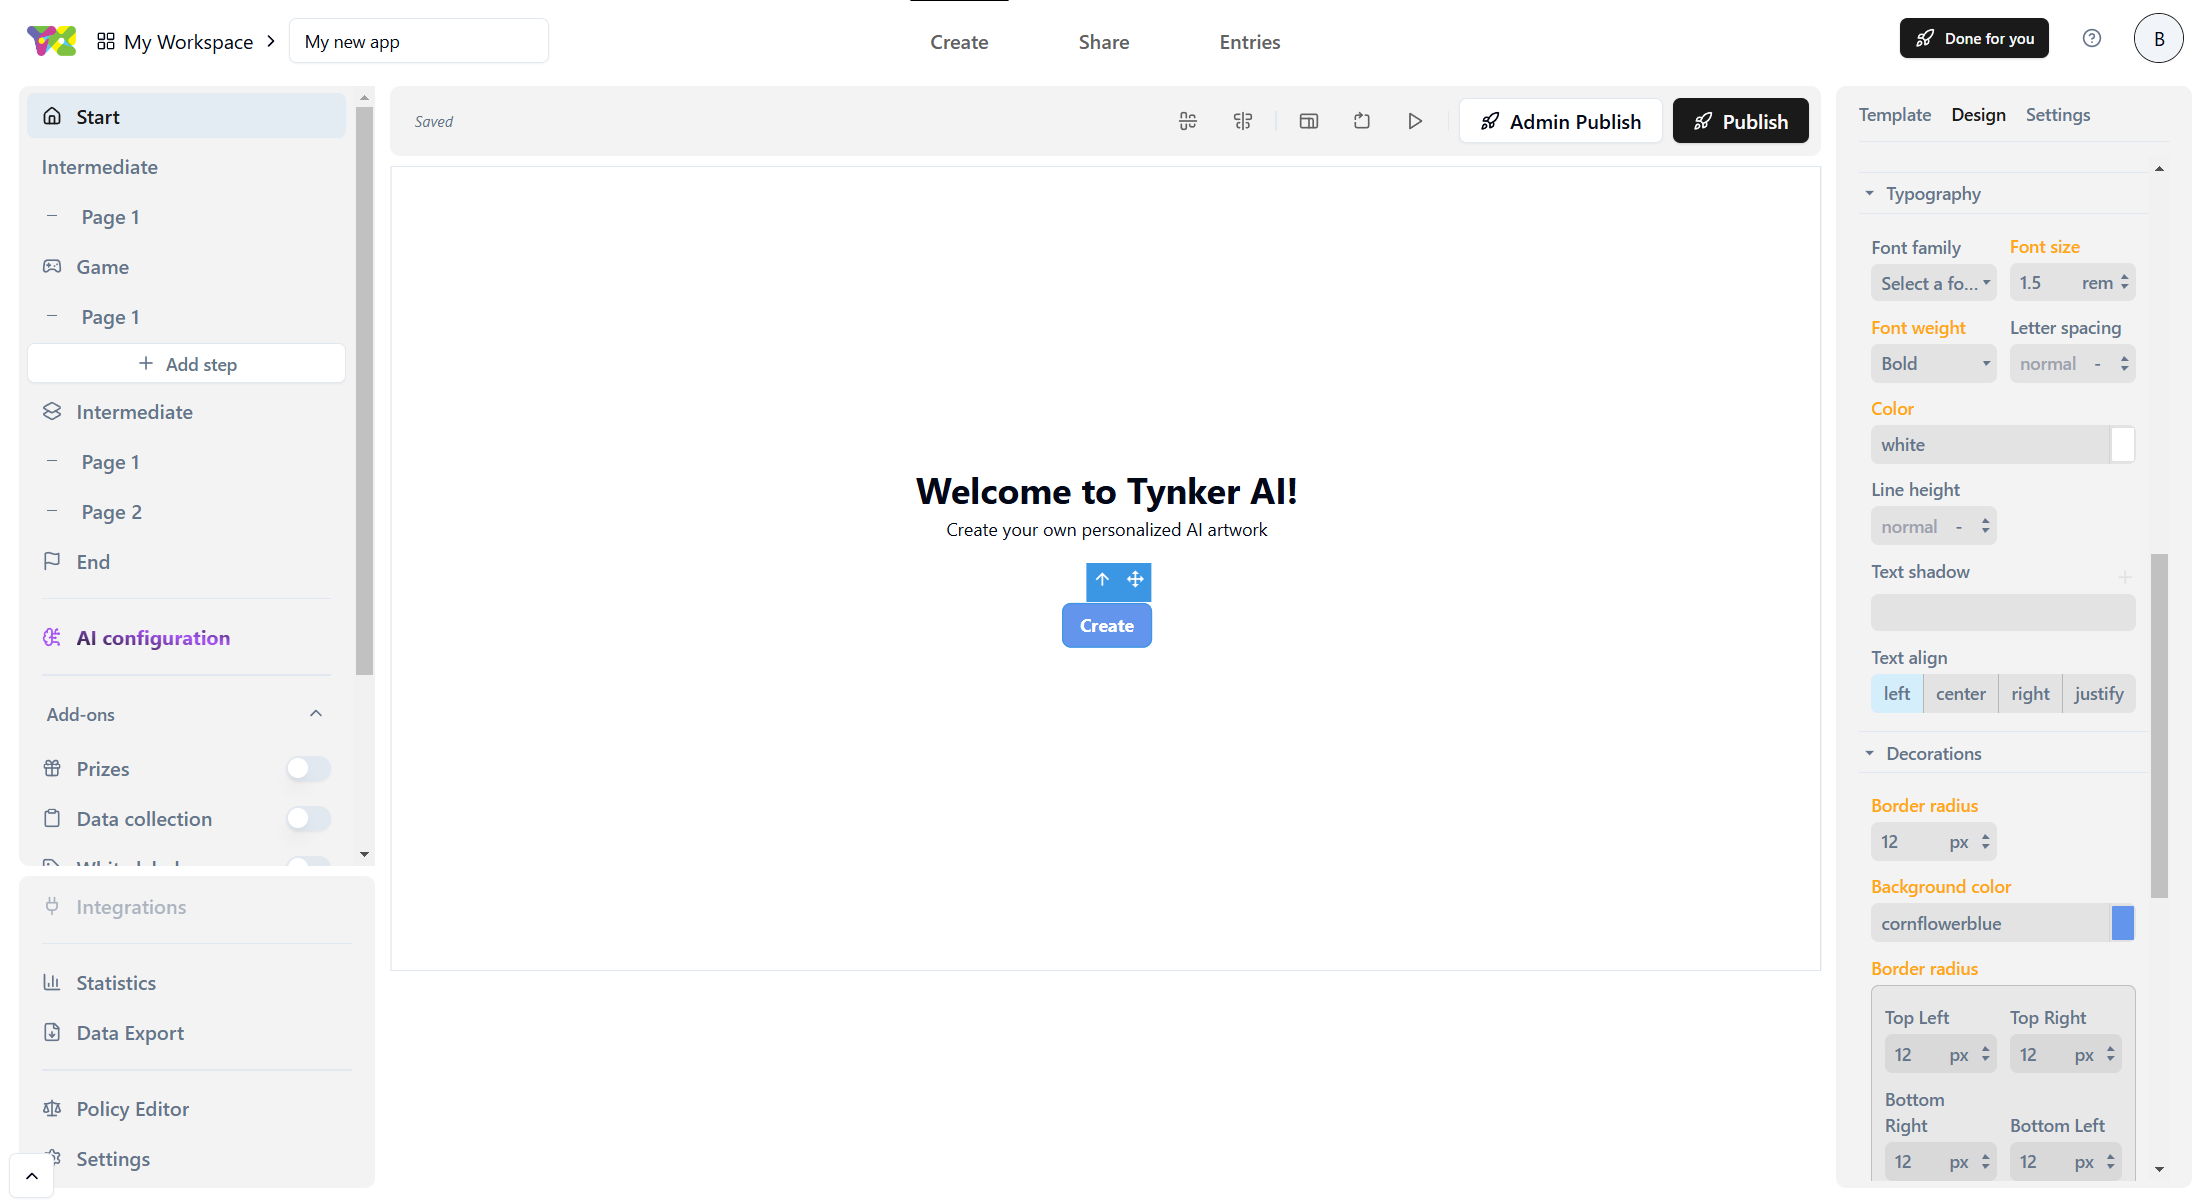Click the play preview icon in the toolbar
The image size is (2203, 1202).
1414,121
